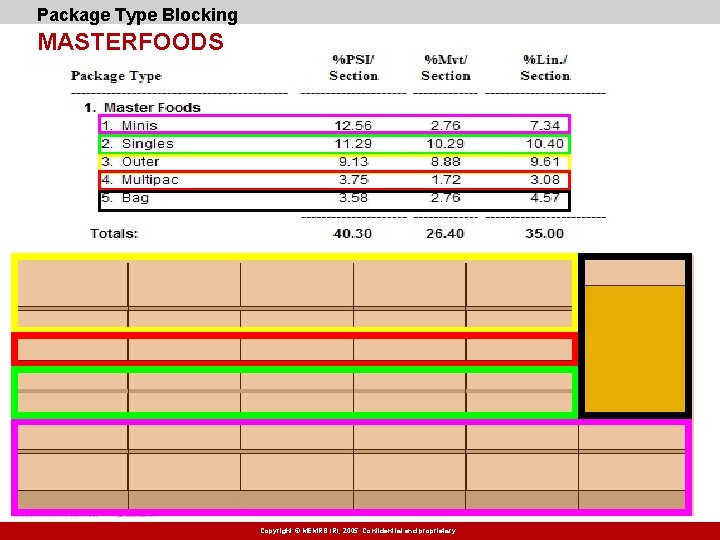Screen dimensions: 720x540
Task: Click the "%PSI/ Section" column header
Action: 354,68
